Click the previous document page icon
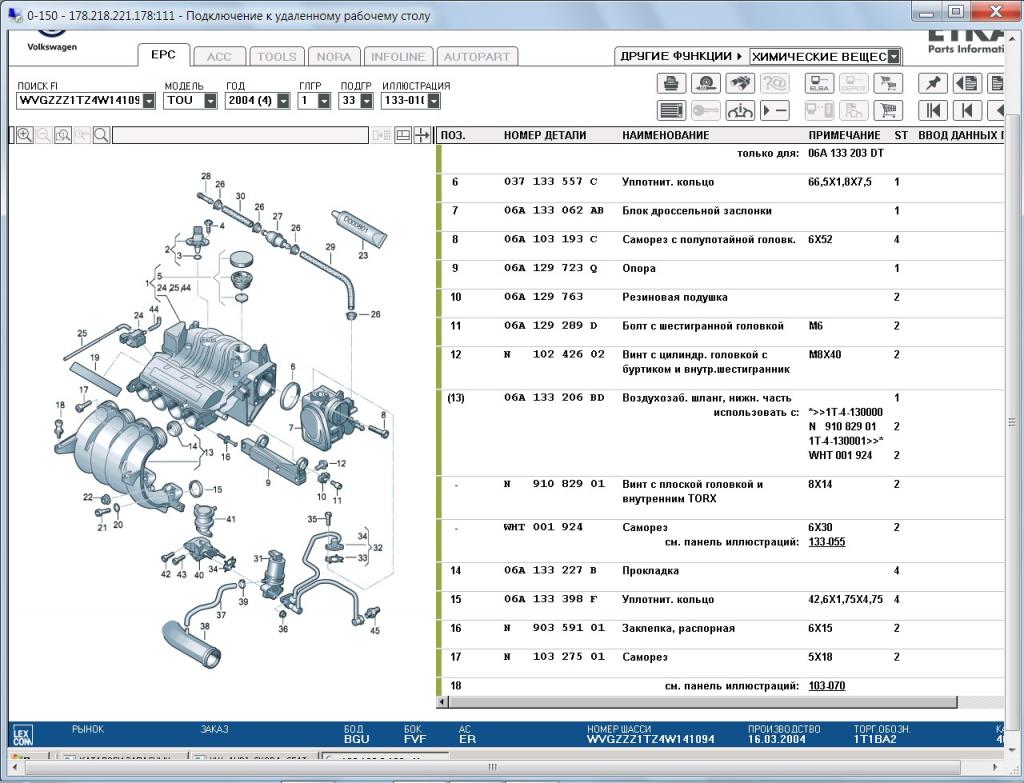The width and height of the screenshot is (1024, 783). 967,84
